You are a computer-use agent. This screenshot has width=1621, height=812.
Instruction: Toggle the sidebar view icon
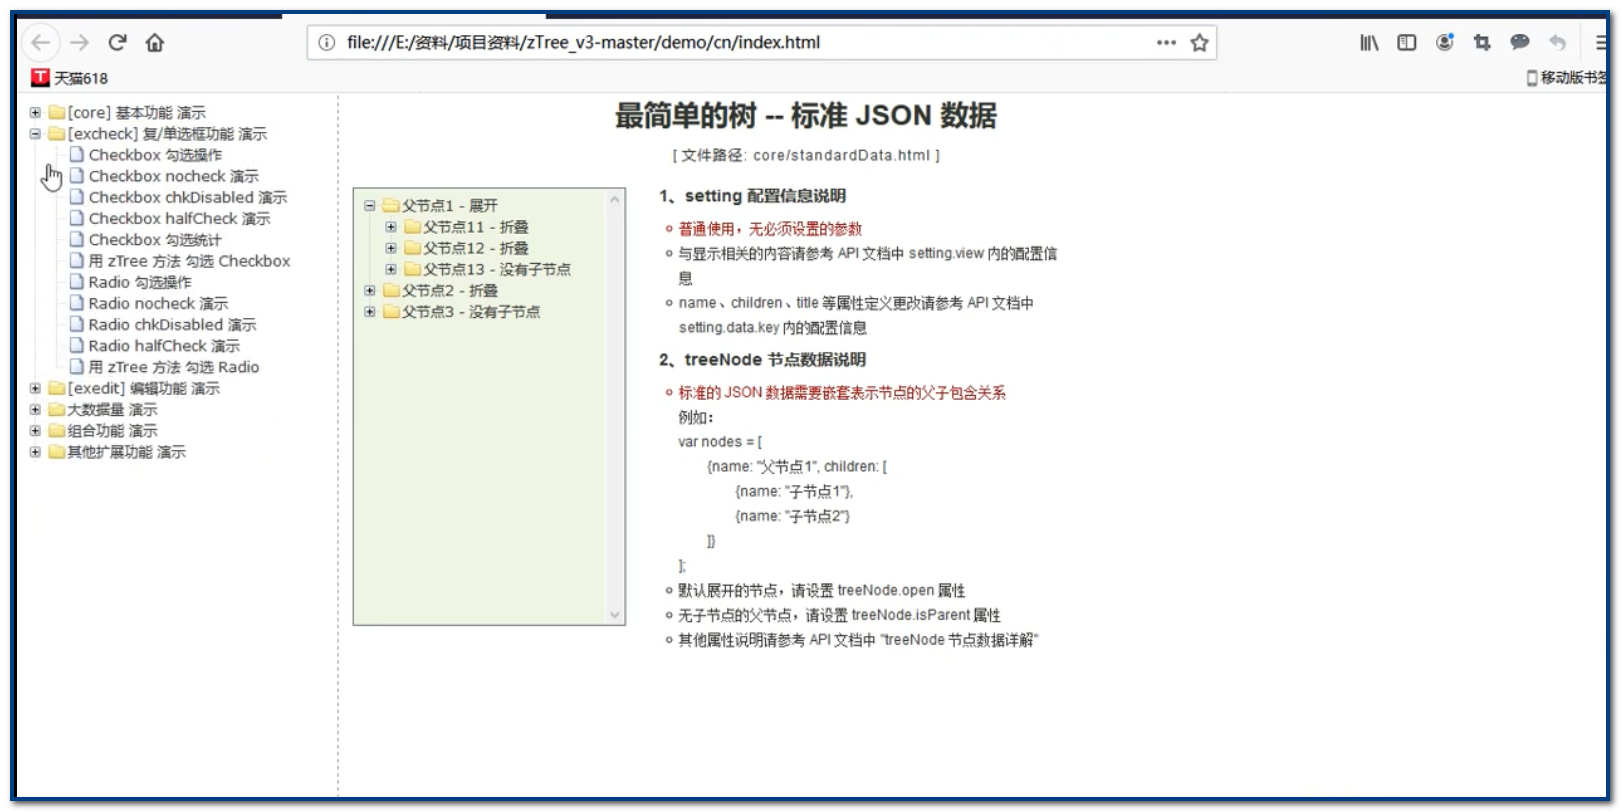point(1407,42)
